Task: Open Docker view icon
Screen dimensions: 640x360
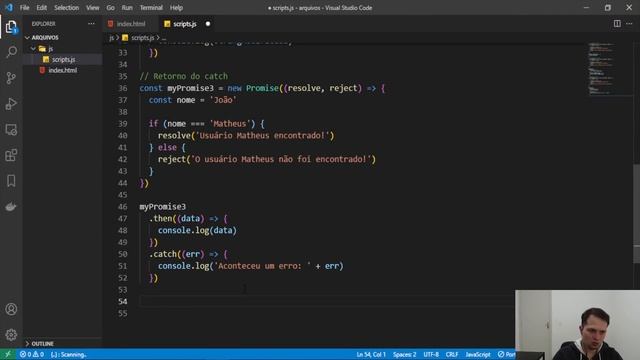Action: [x=11, y=207]
